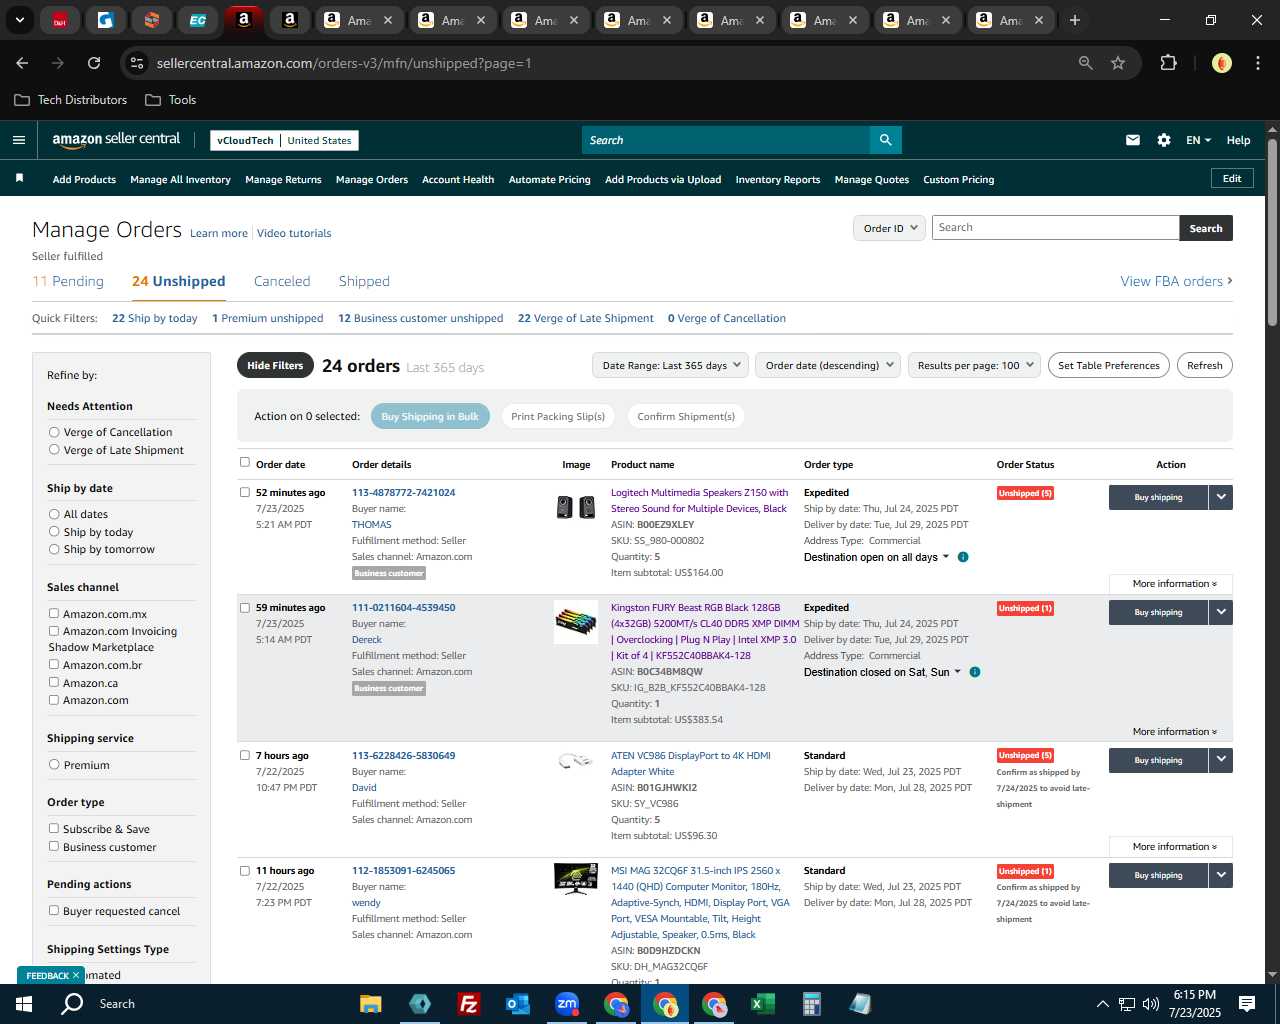The width and height of the screenshot is (1280, 1024).
Task: Select the Ship by today radio button
Action: 54,532
